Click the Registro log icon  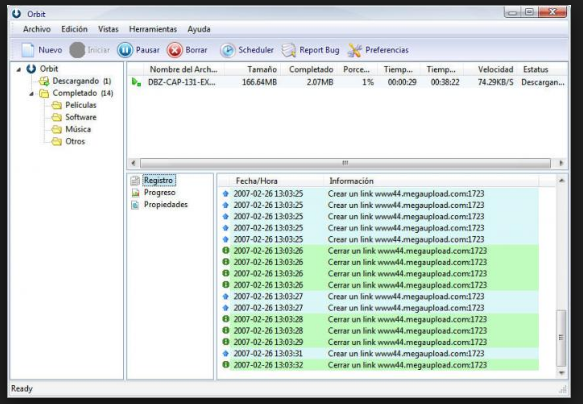click(135, 181)
